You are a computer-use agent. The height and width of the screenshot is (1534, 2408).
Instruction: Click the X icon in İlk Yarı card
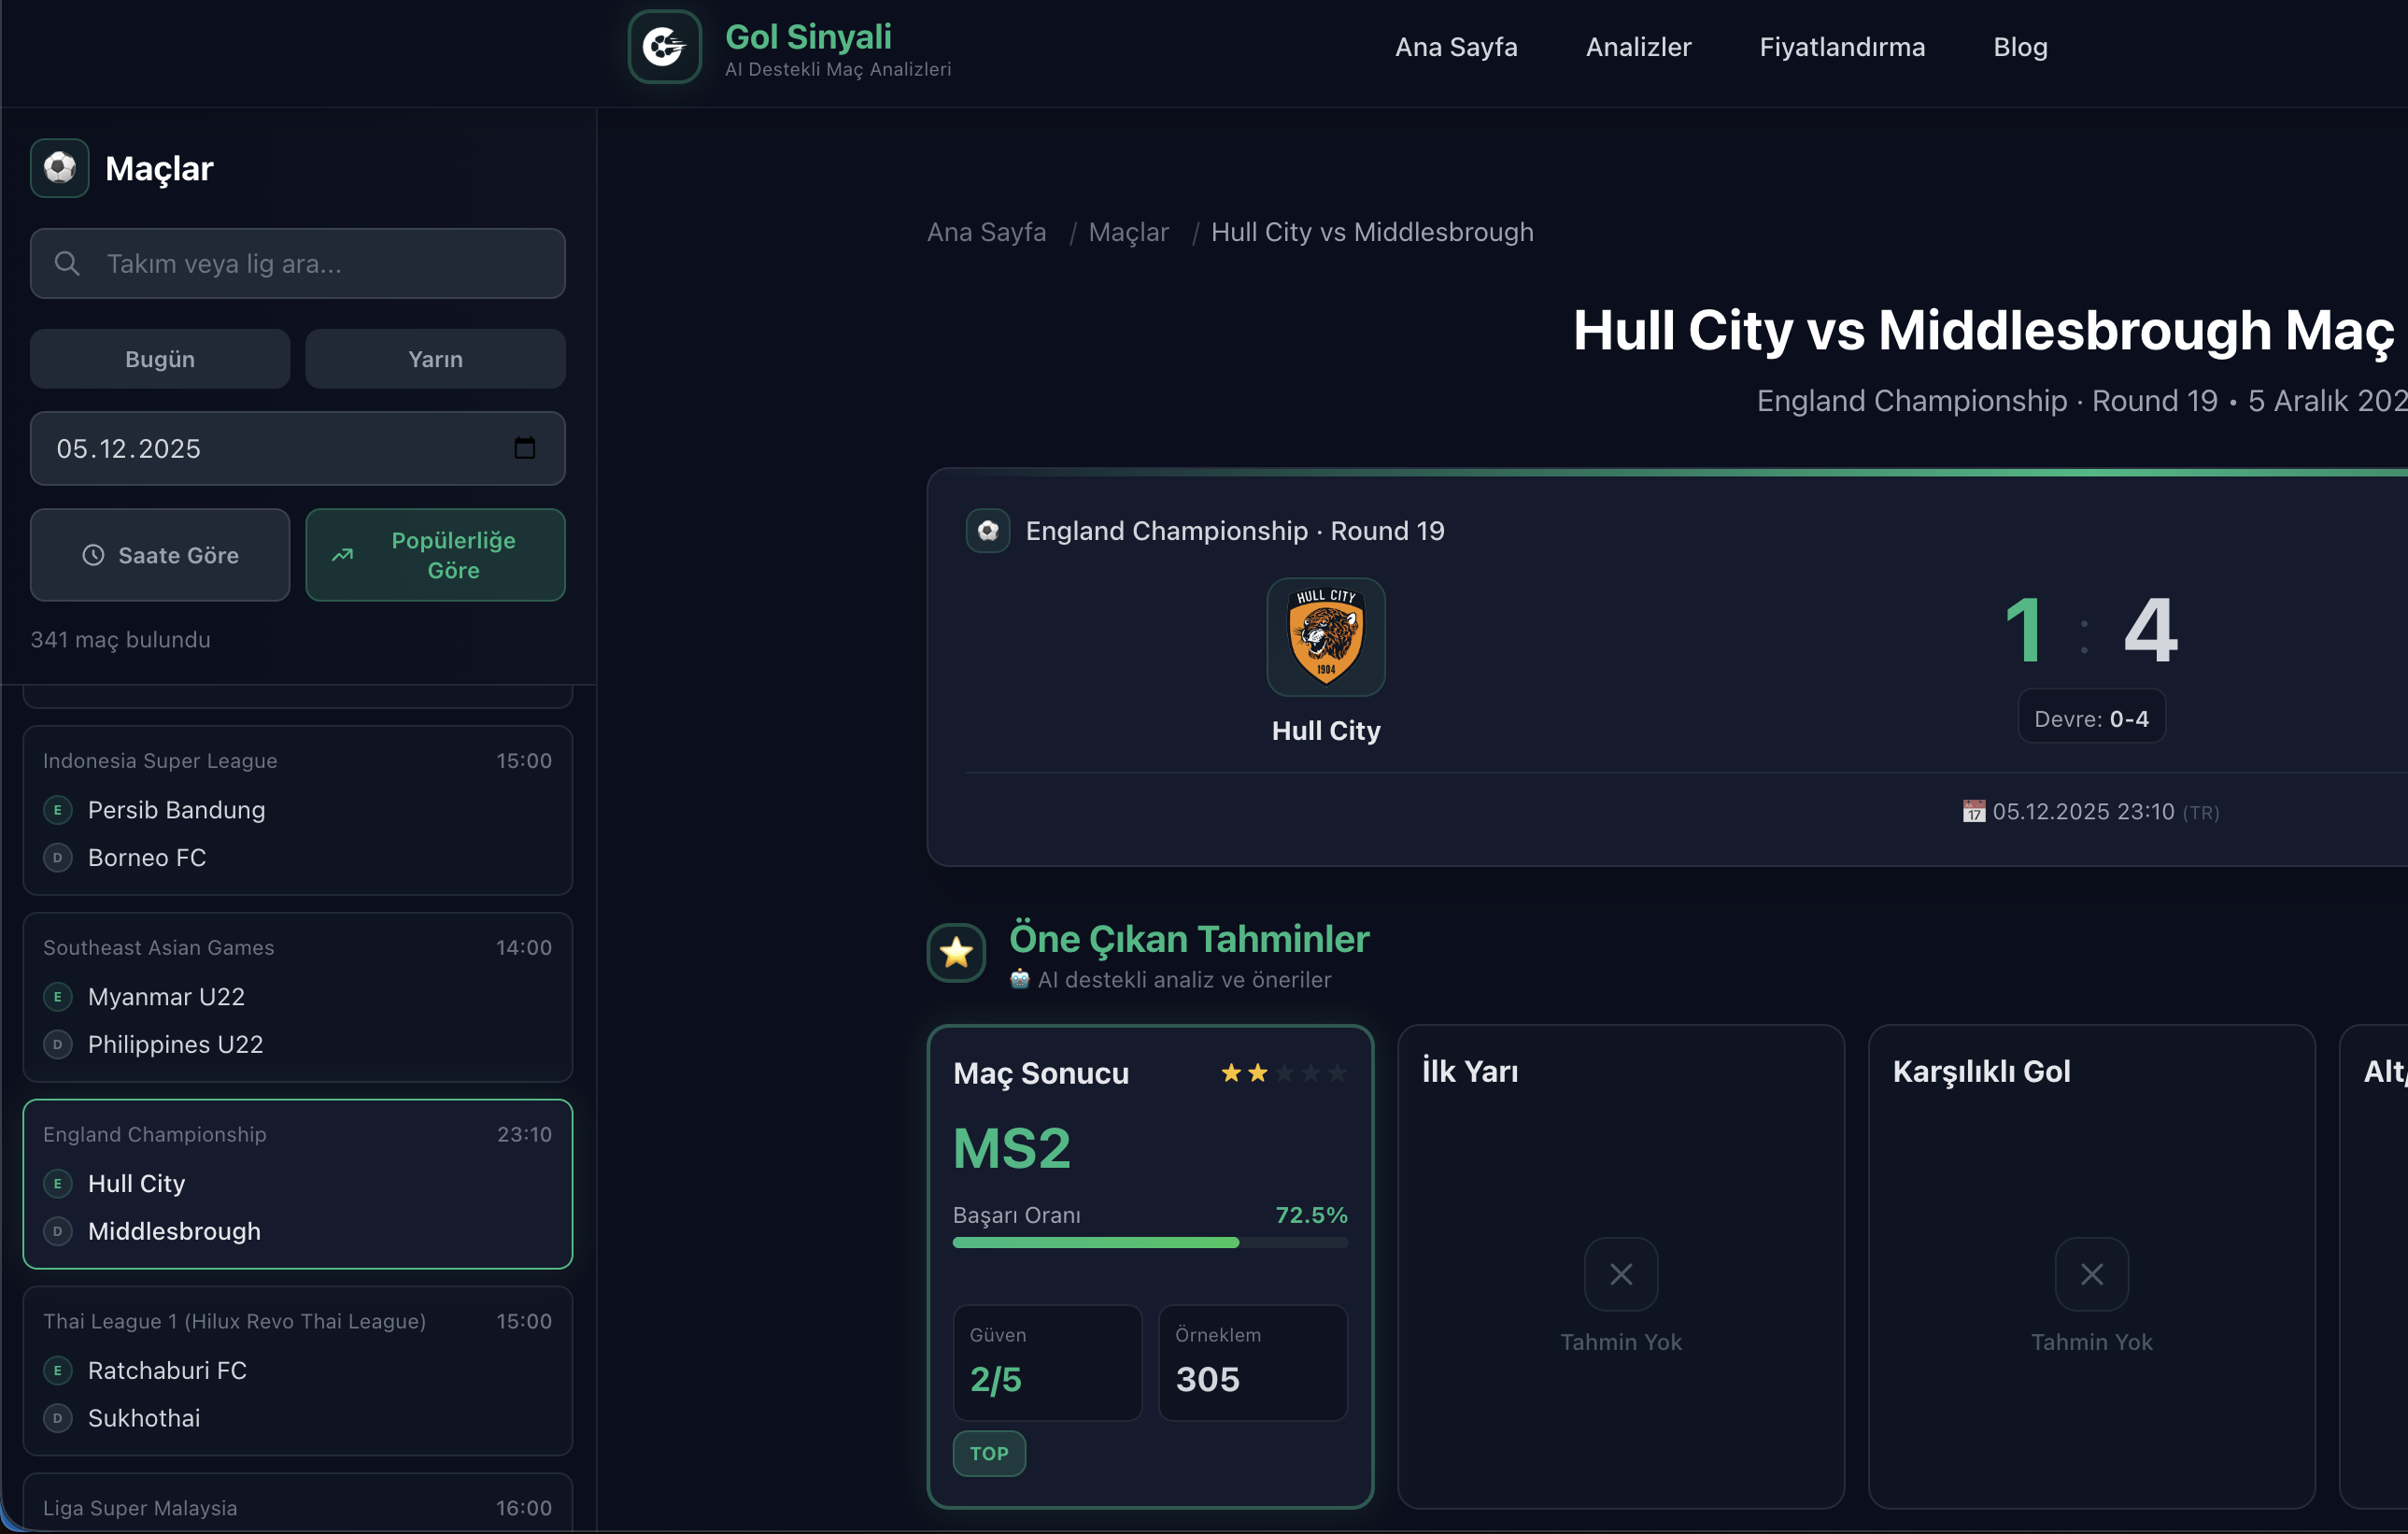(1620, 1274)
